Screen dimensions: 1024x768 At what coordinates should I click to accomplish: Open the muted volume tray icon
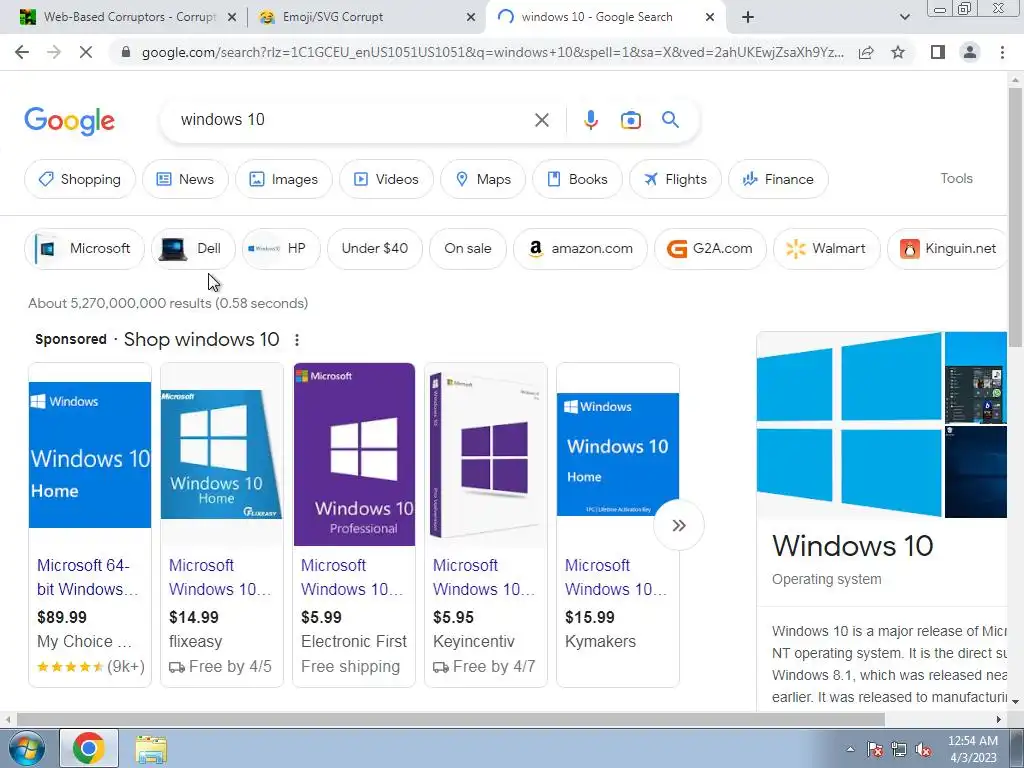click(x=923, y=750)
